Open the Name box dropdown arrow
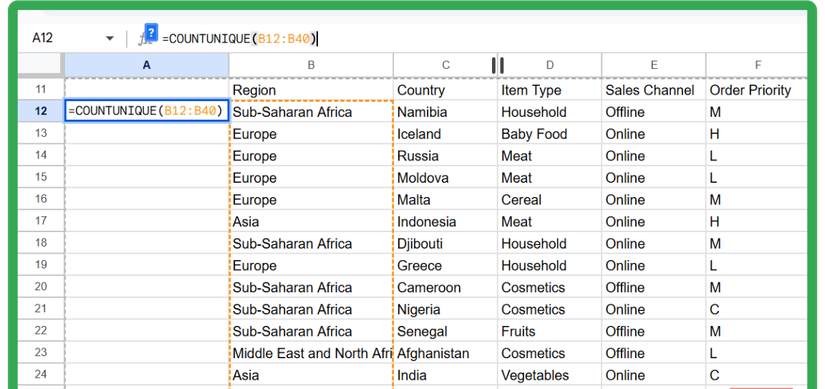This screenshot has width=825, height=389. pos(109,38)
